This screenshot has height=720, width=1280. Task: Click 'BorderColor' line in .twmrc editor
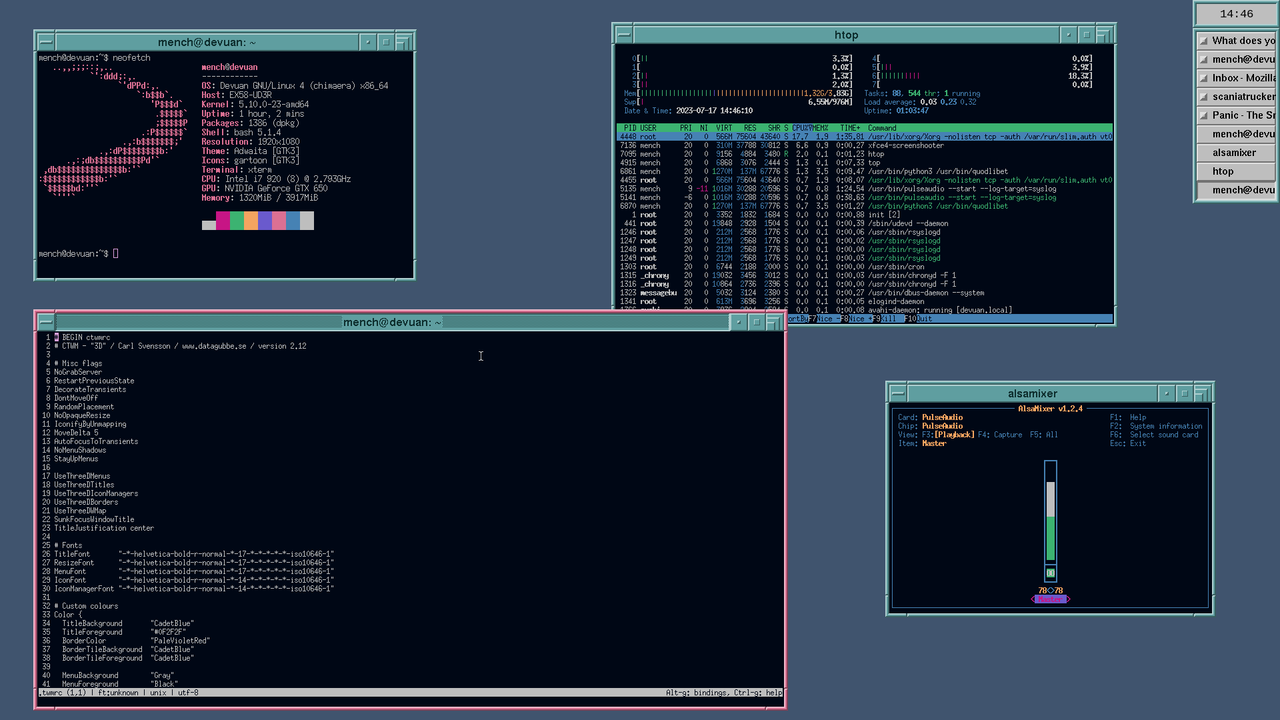pos(136,640)
